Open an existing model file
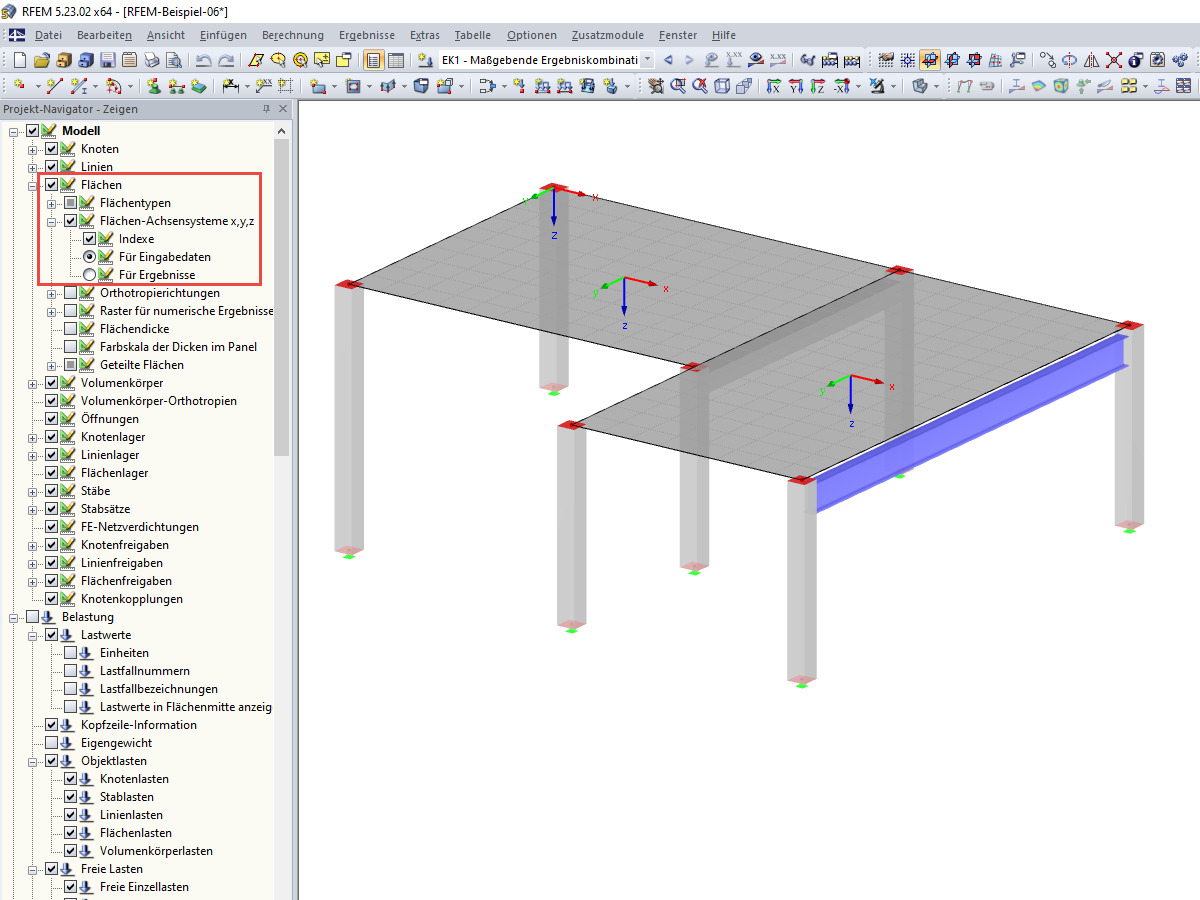 click(42, 60)
